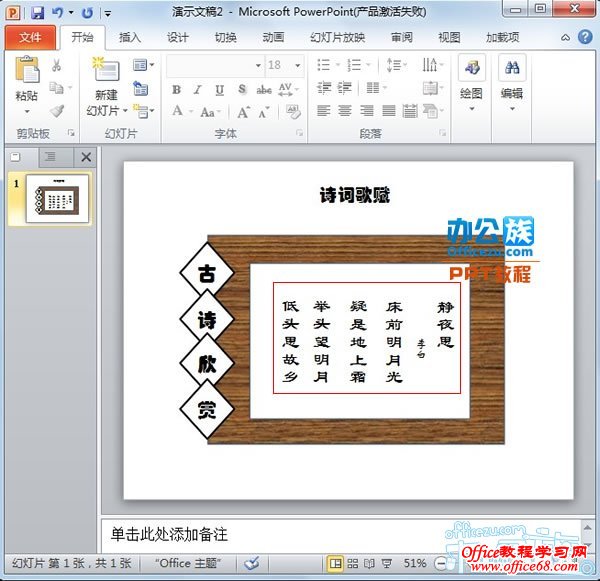The width and height of the screenshot is (600, 581).
Task: Click the New Slide (新建幻灯片) icon
Action: 105,71
